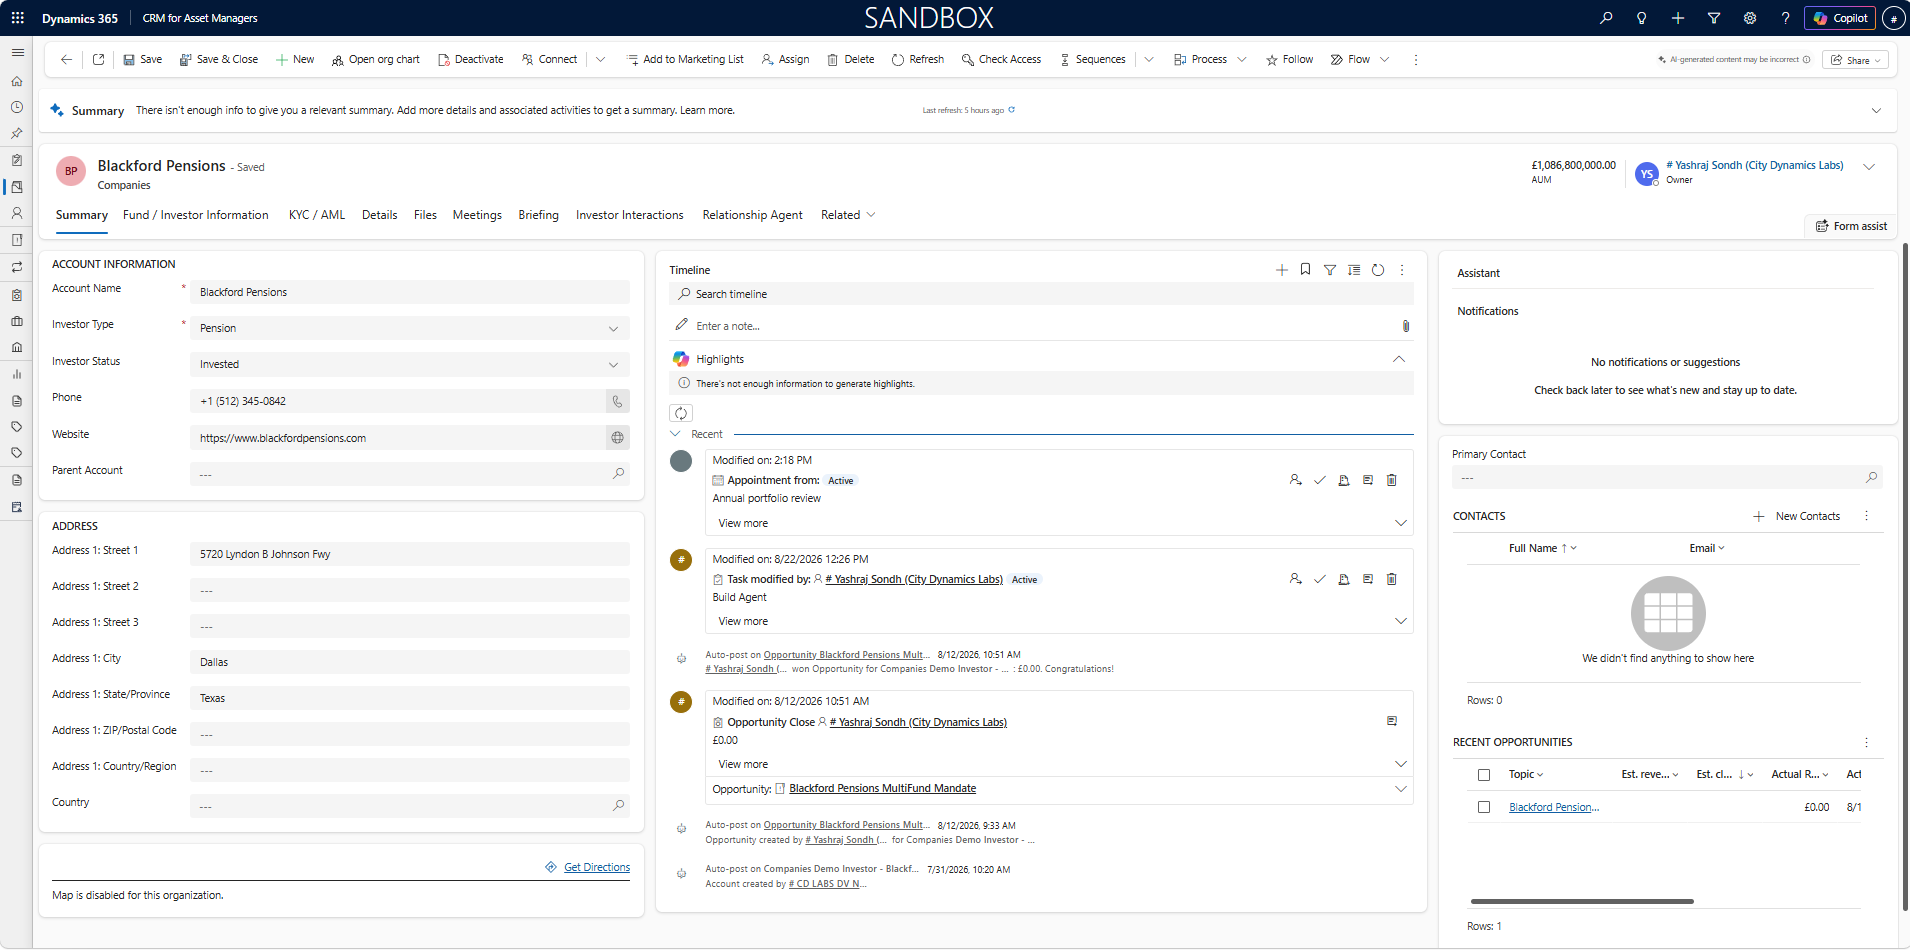1910x951 pixels.
Task: Click the timeline bookmark icon
Action: click(1306, 270)
